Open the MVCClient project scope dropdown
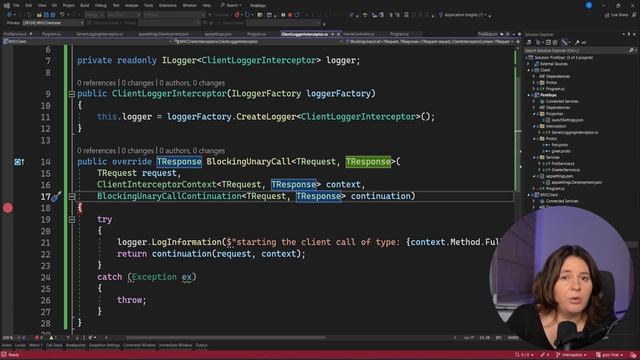The width and height of the screenshot is (640, 360). 87,42
